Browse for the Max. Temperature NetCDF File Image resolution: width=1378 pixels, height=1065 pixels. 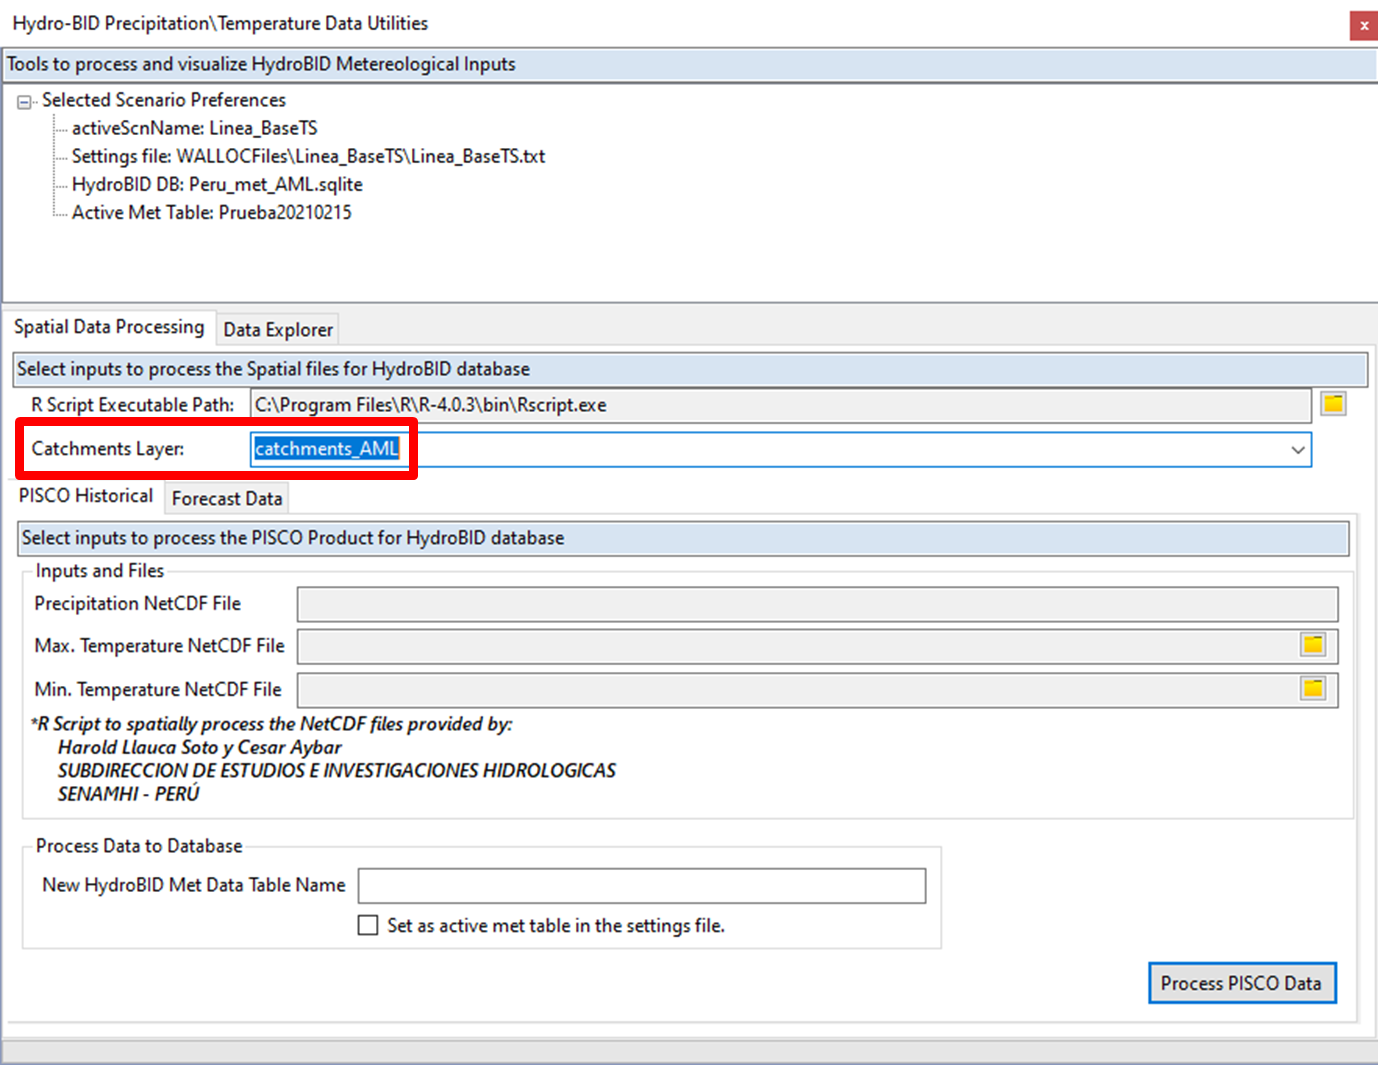coord(1313,645)
